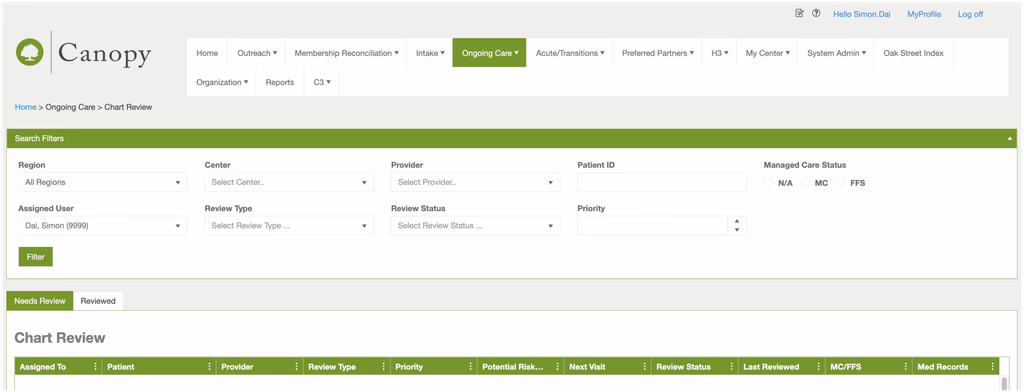The height and width of the screenshot is (392, 1024).
Task: Click the green Filter button
Action: [x=35, y=257]
